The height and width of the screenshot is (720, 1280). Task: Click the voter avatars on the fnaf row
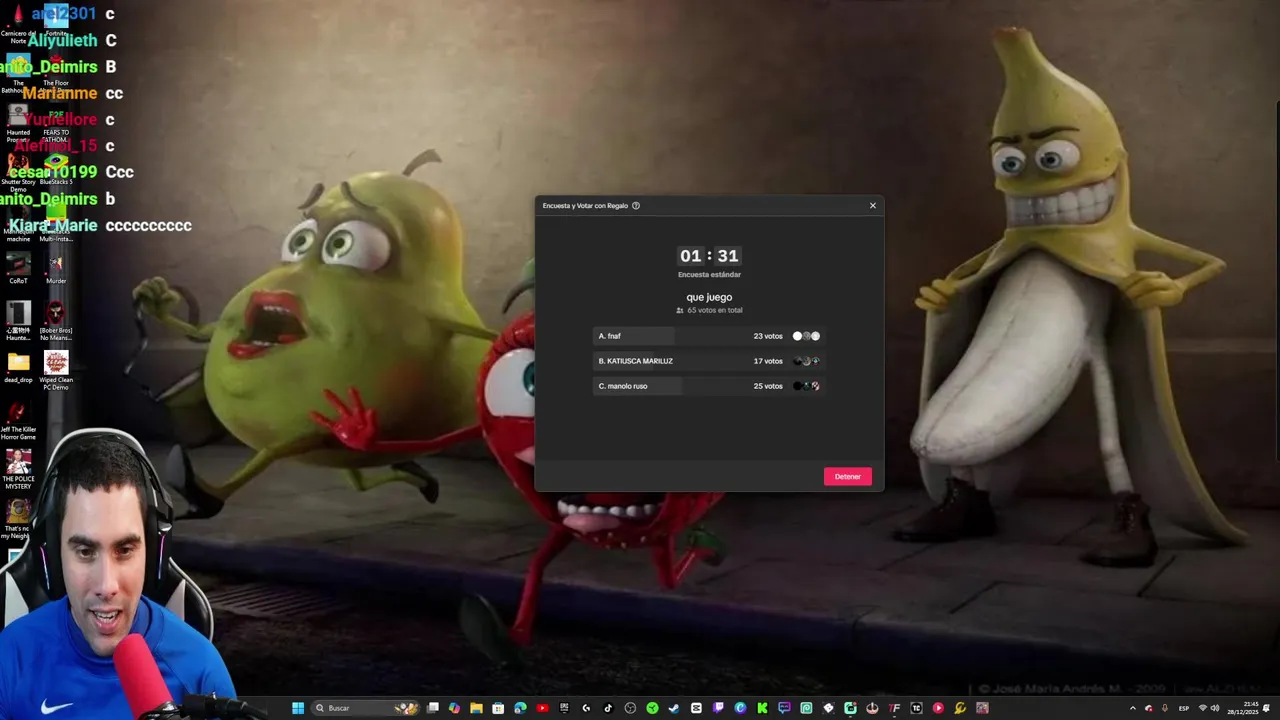806,336
